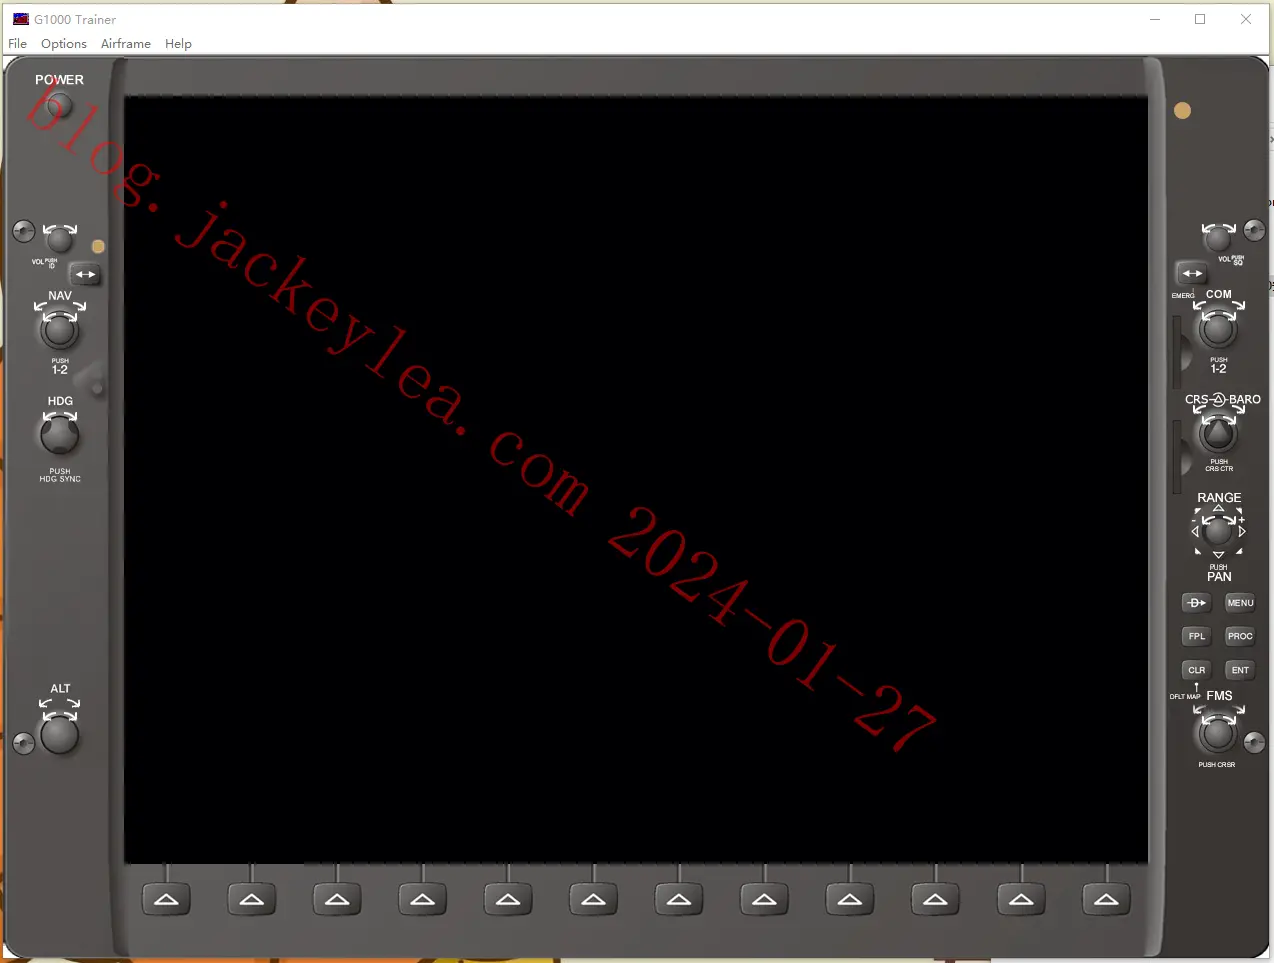Image resolution: width=1274 pixels, height=963 pixels.
Task: Click the COM tuning knob
Action: (x=1218, y=329)
